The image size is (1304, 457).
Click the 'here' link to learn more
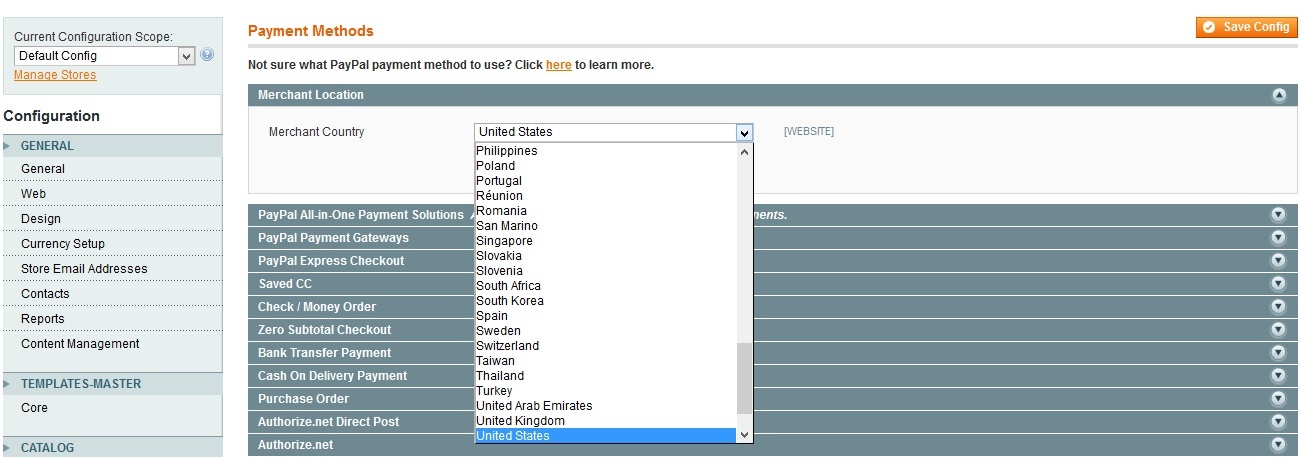(x=559, y=65)
